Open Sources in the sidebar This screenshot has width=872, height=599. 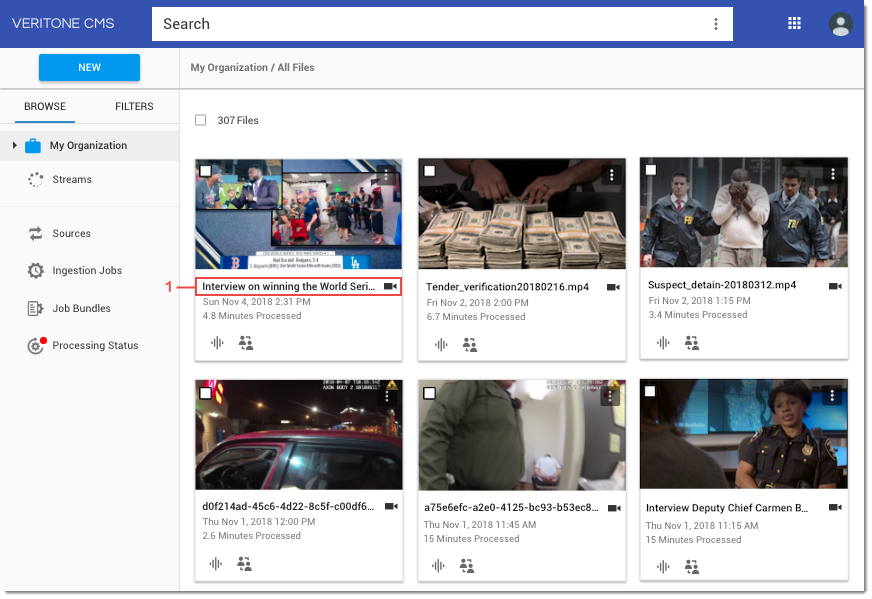click(x=71, y=234)
